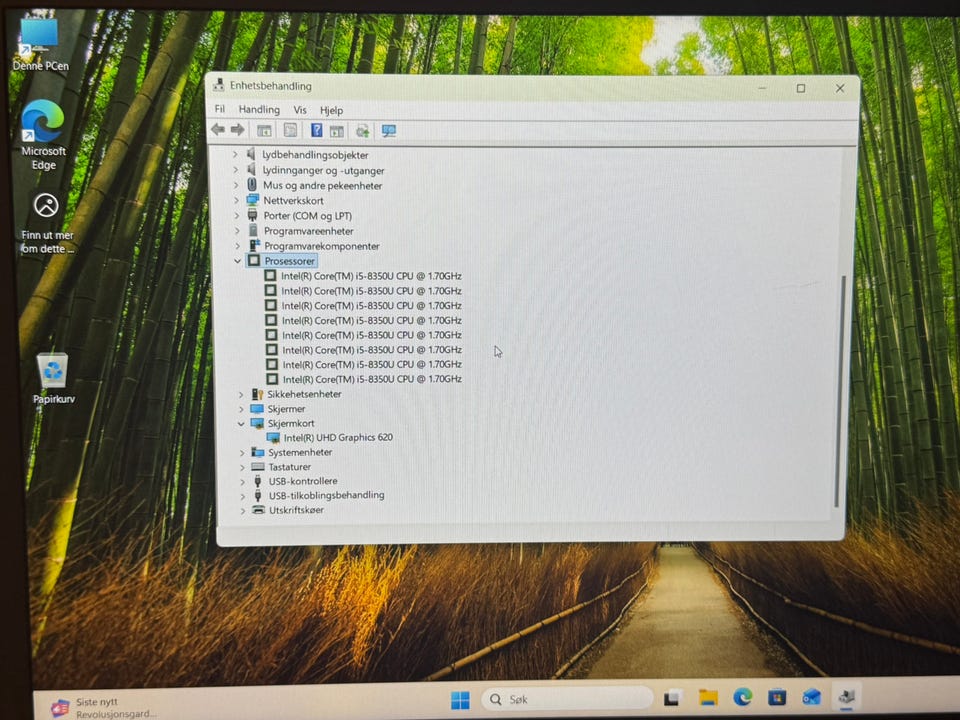Toggle the console tree toolbar icon
960x720 pixels.
(264, 130)
